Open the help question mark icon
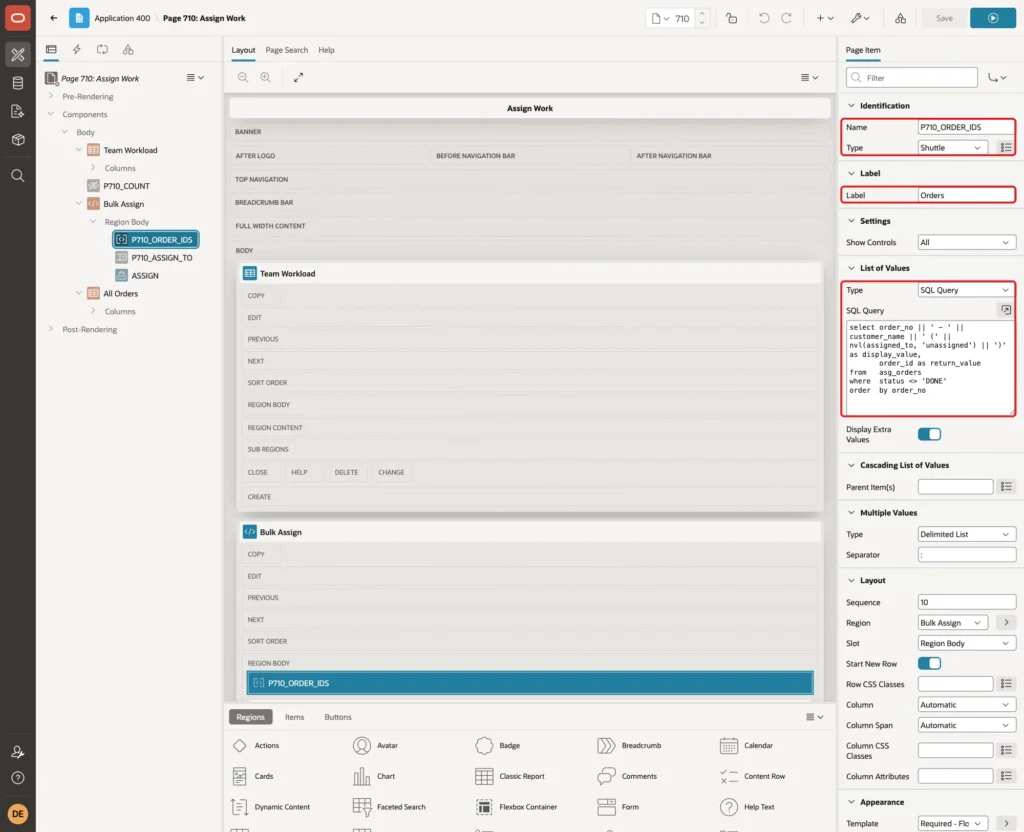1024x832 pixels. point(18,778)
